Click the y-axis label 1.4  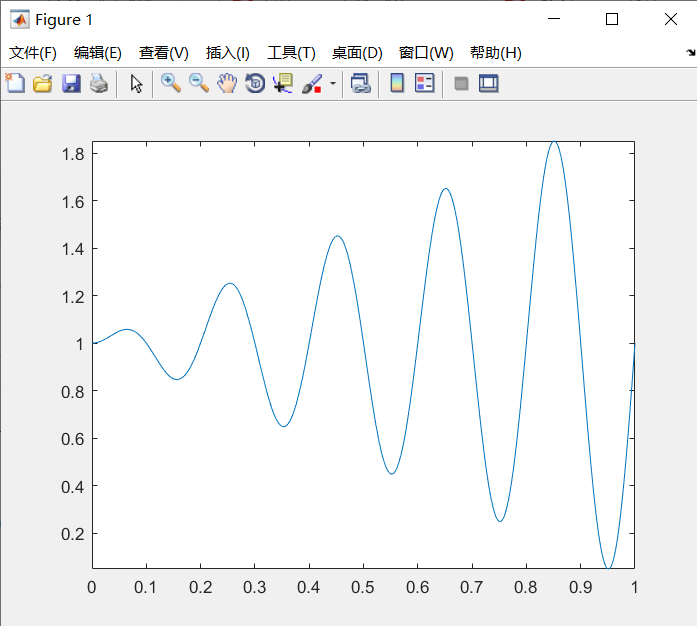click(73, 249)
